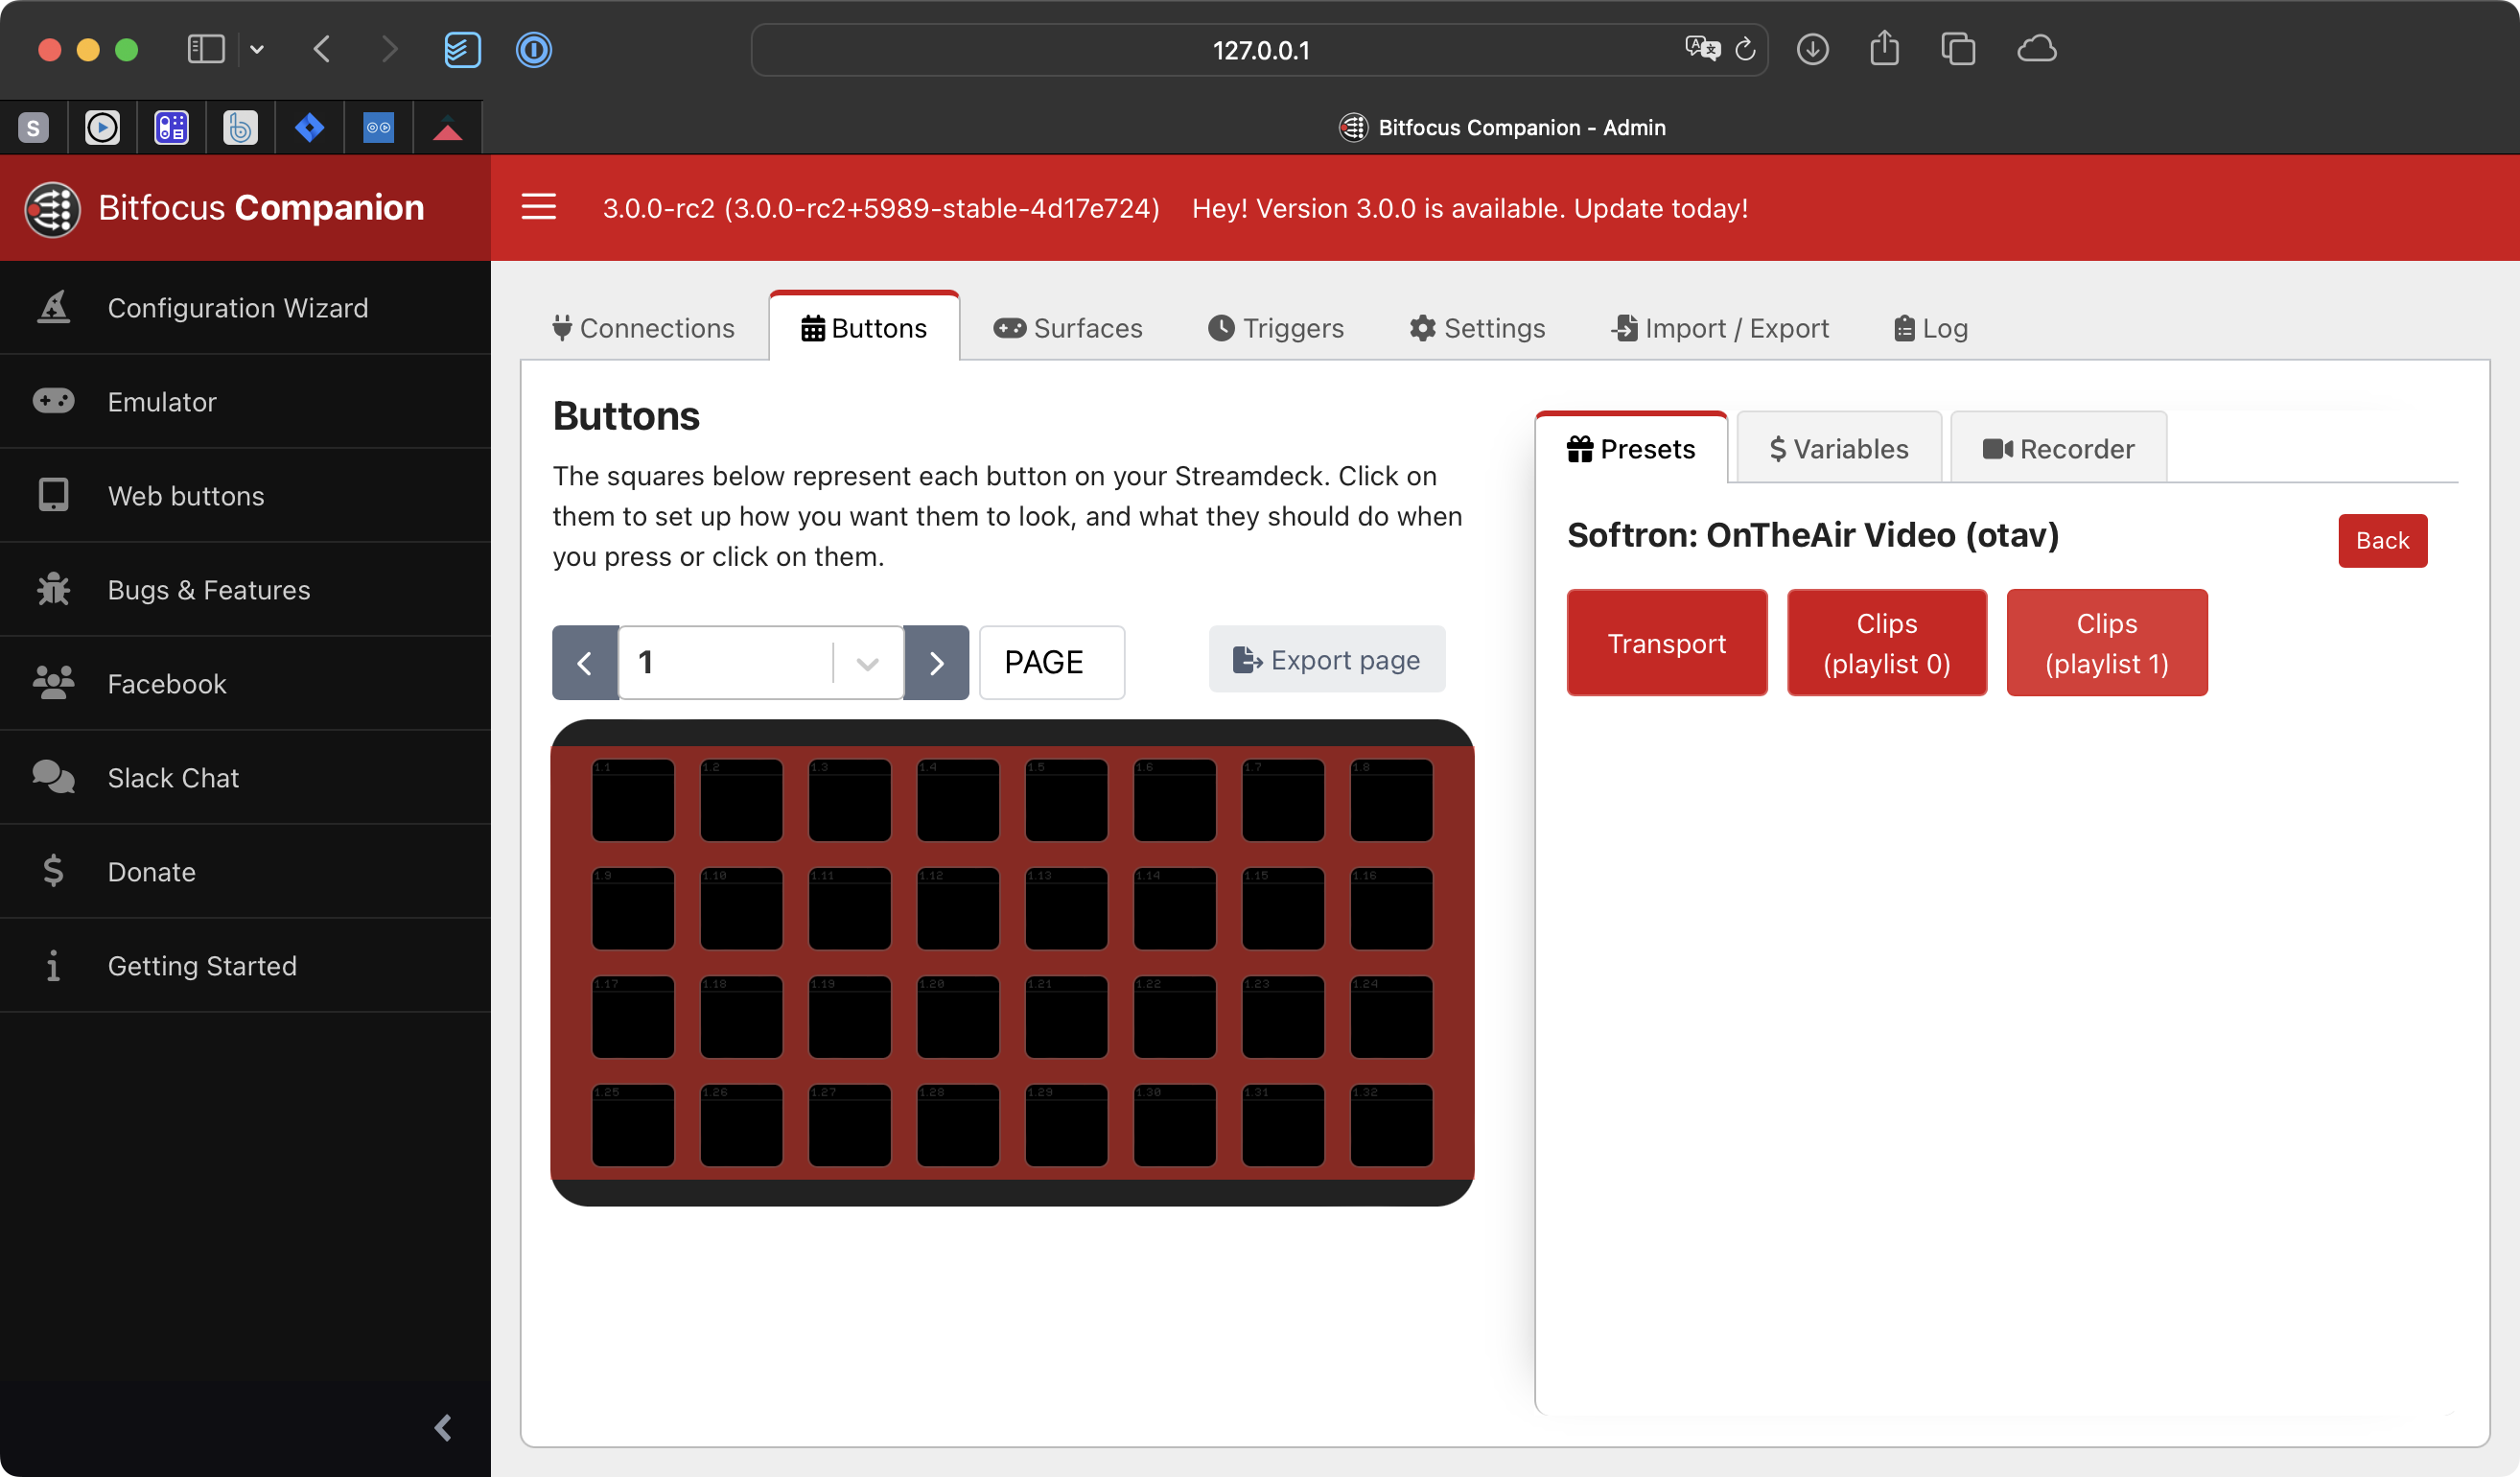Reload the page in Safari
Viewport: 2520px width, 1477px height.
coord(1745,49)
